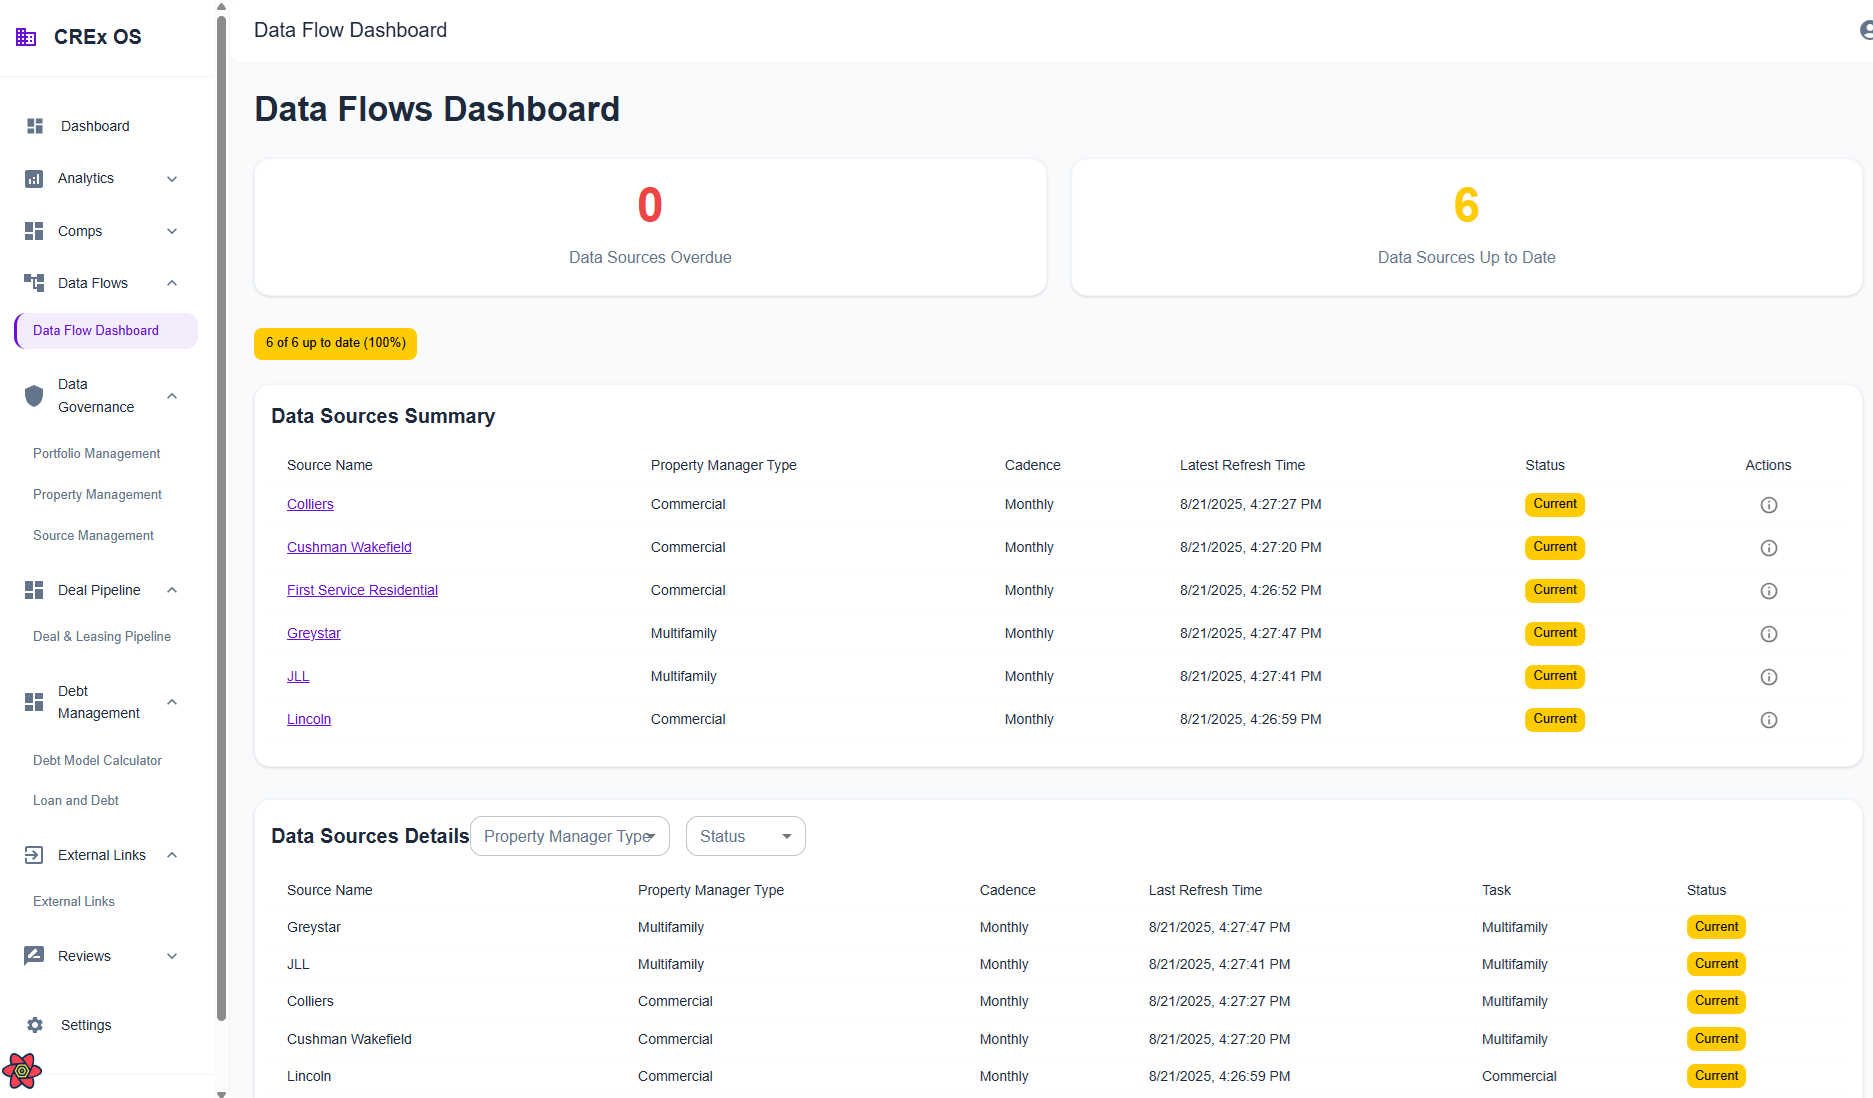
Task: Open the Property Manager Type filter dropdown
Action: 569,836
